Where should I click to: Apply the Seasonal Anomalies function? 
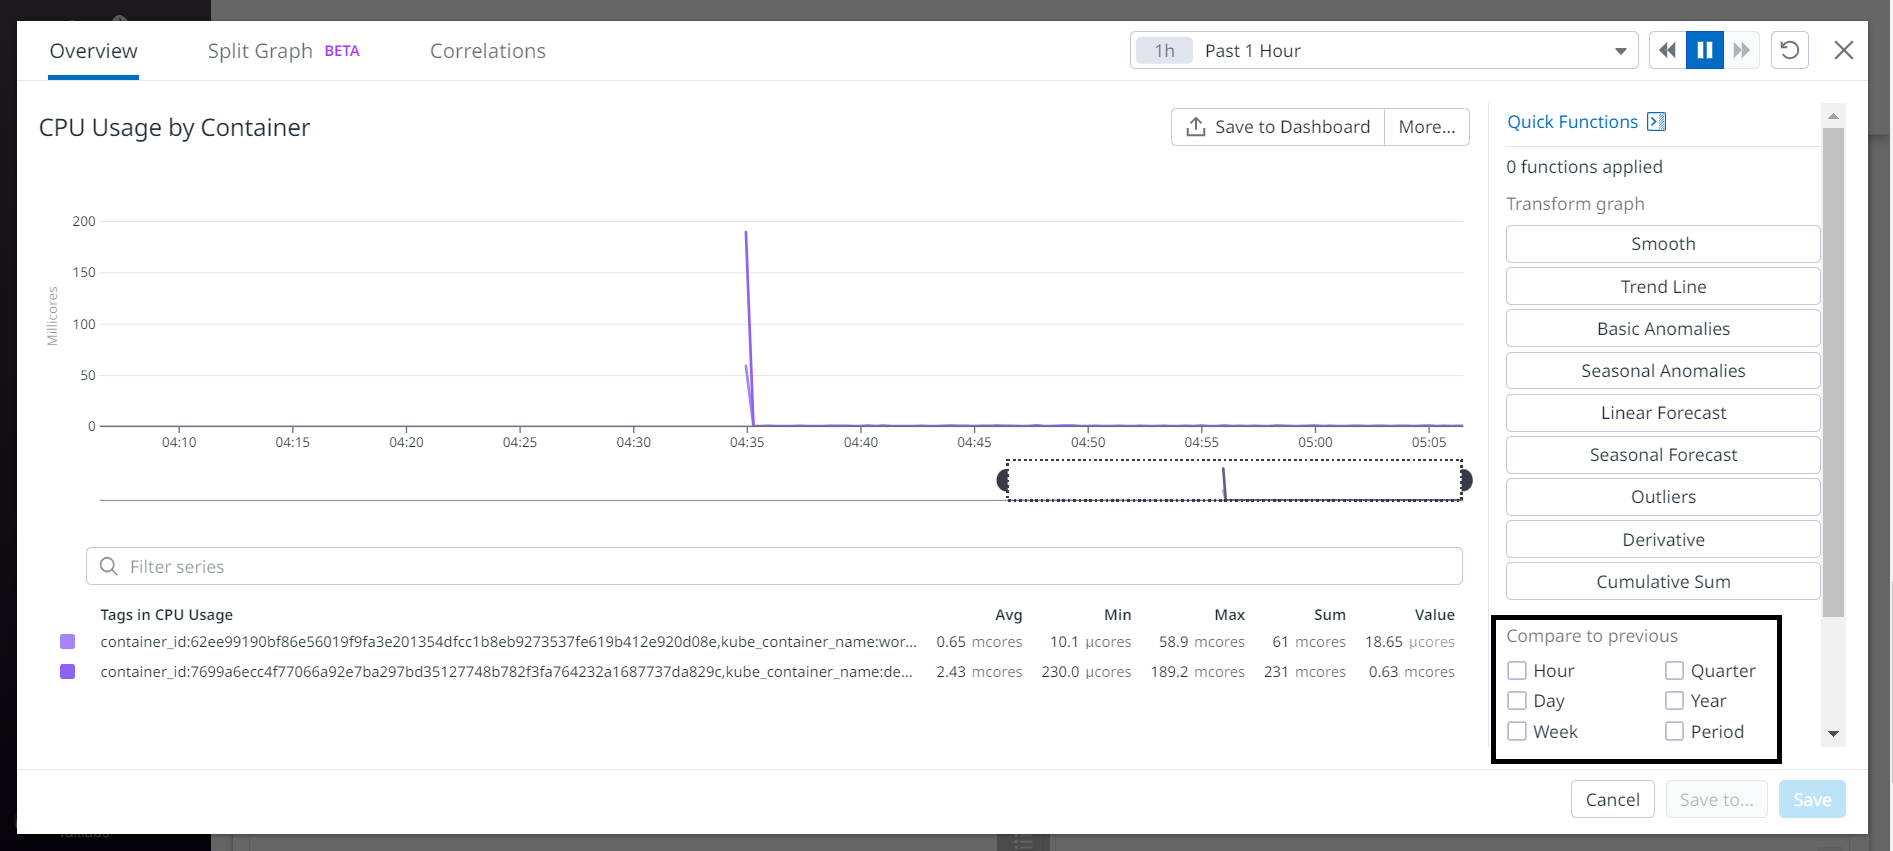[x=1662, y=371]
